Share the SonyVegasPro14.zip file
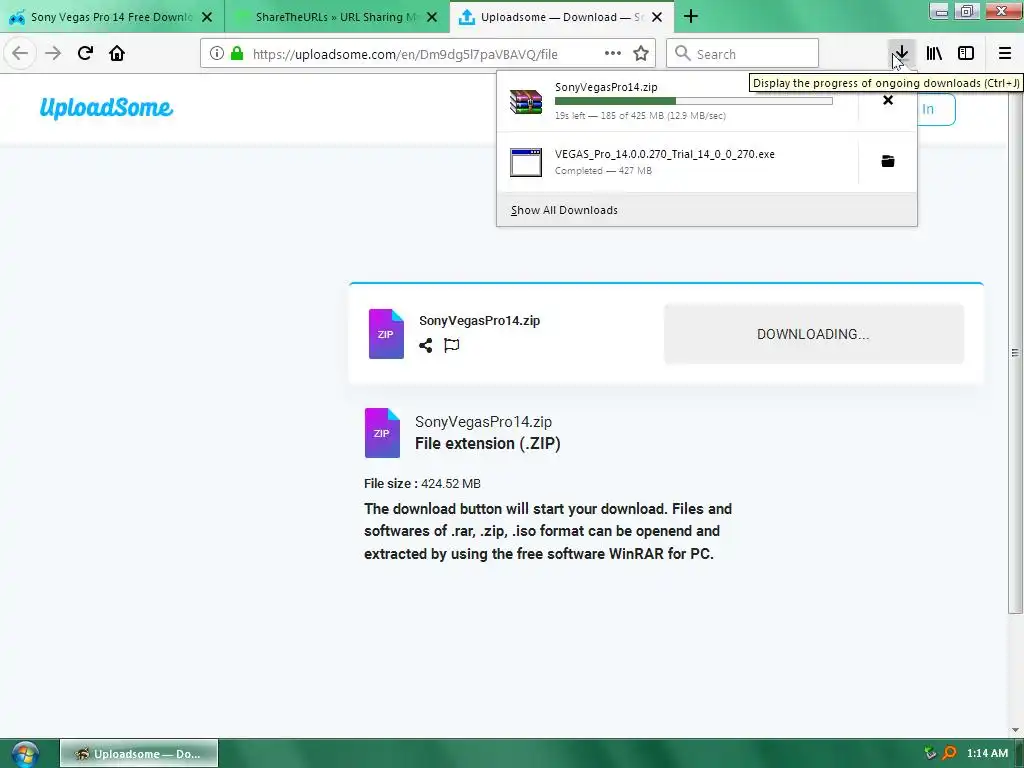 (426, 345)
